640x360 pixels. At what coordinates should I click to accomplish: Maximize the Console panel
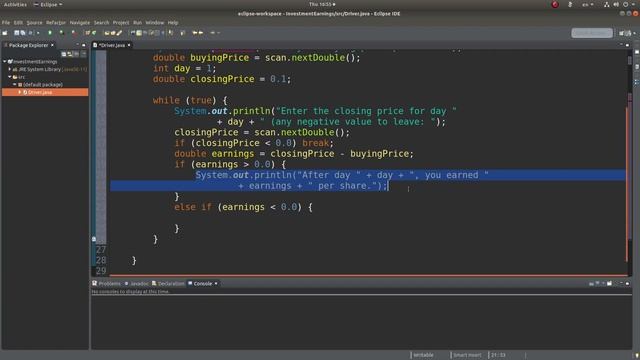click(627, 283)
